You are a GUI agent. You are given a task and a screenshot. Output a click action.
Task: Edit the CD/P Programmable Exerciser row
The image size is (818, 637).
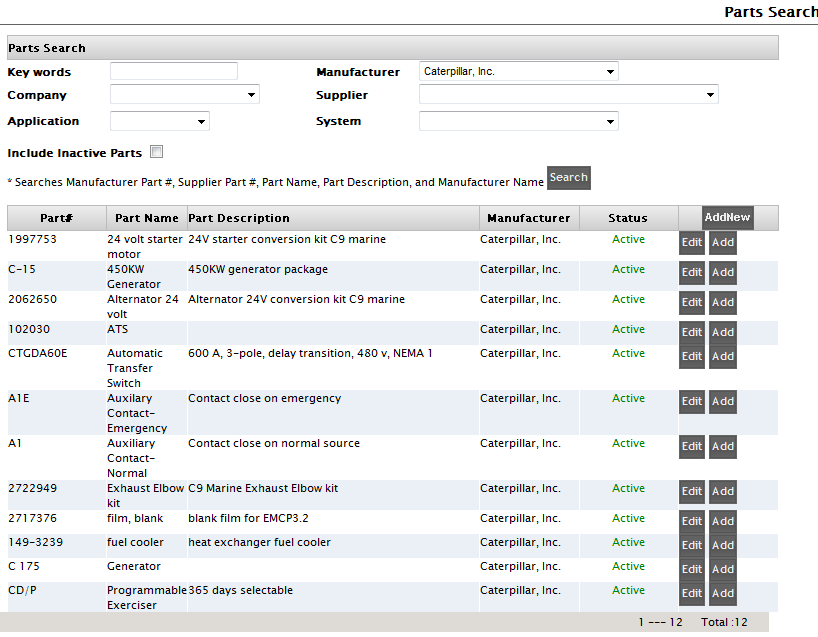(691, 593)
